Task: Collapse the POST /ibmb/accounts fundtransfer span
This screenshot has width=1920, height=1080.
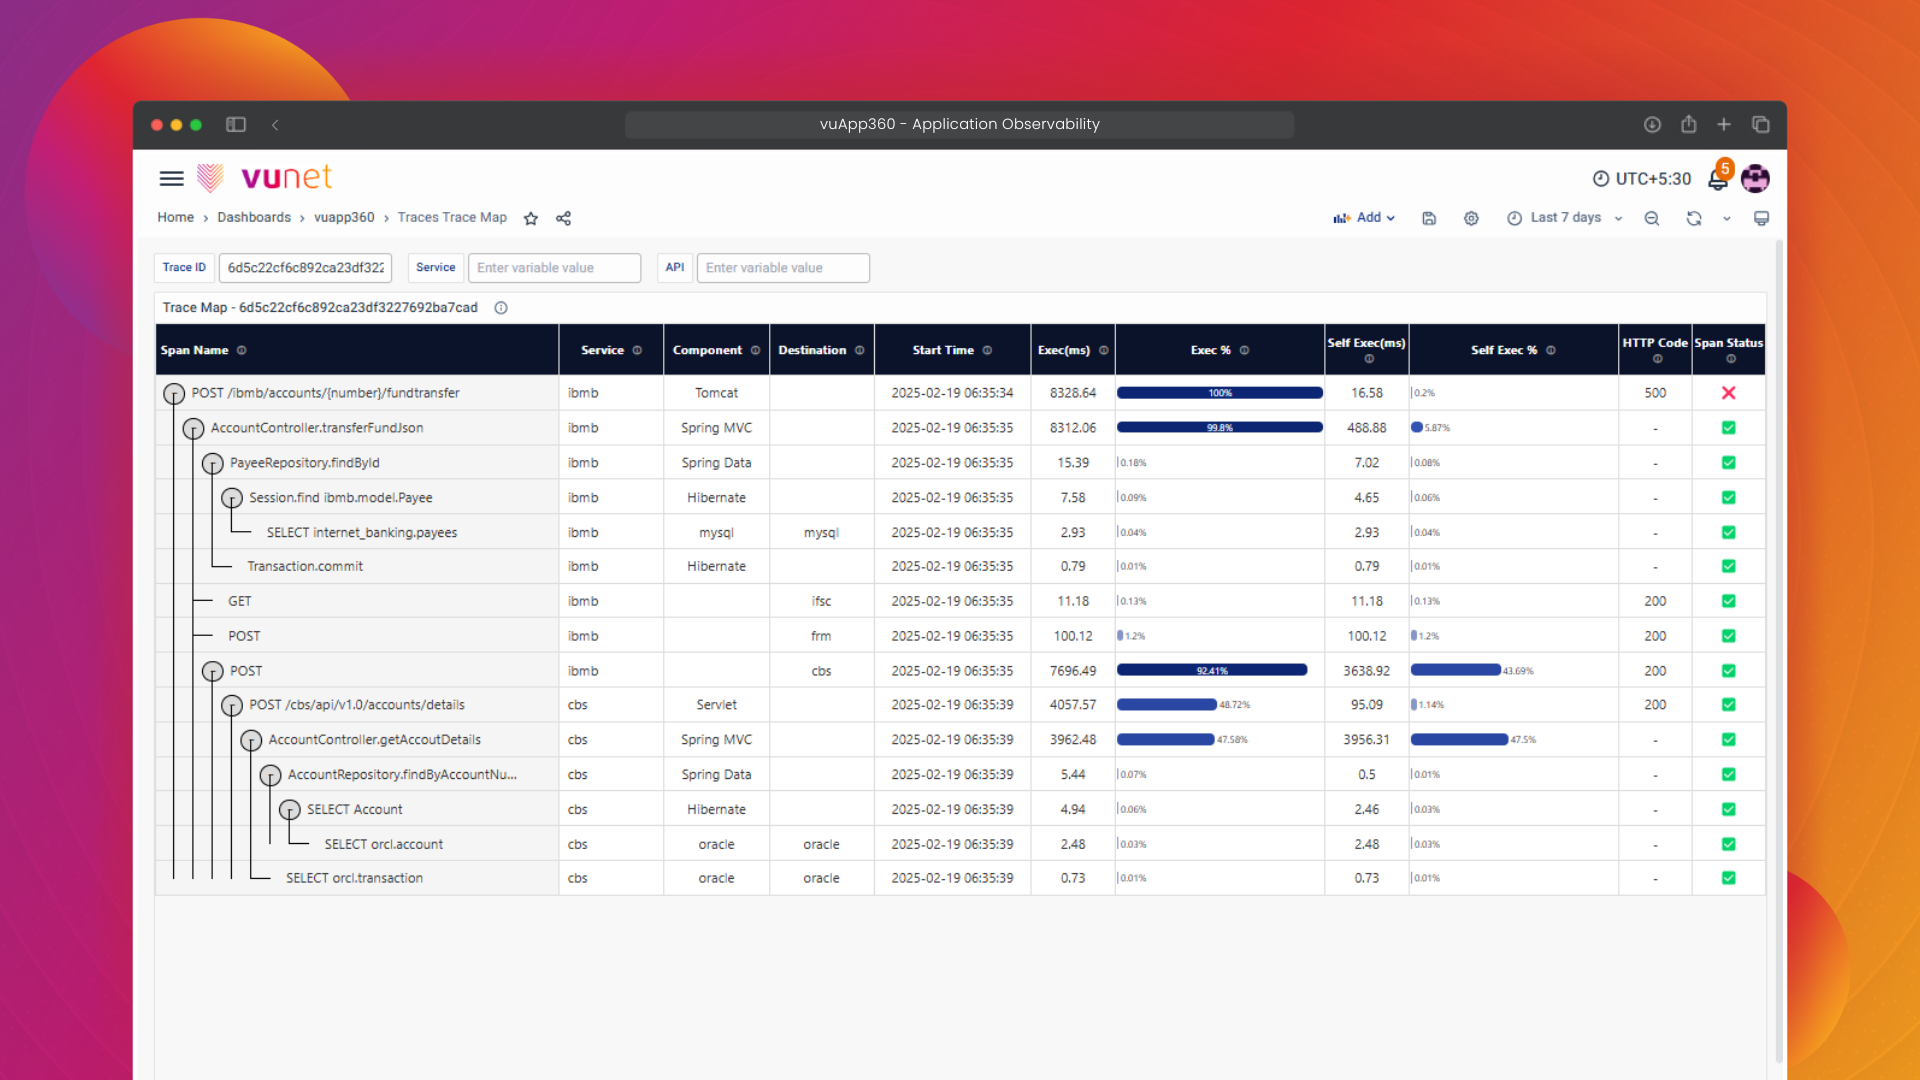Action: tap(174, 393)
